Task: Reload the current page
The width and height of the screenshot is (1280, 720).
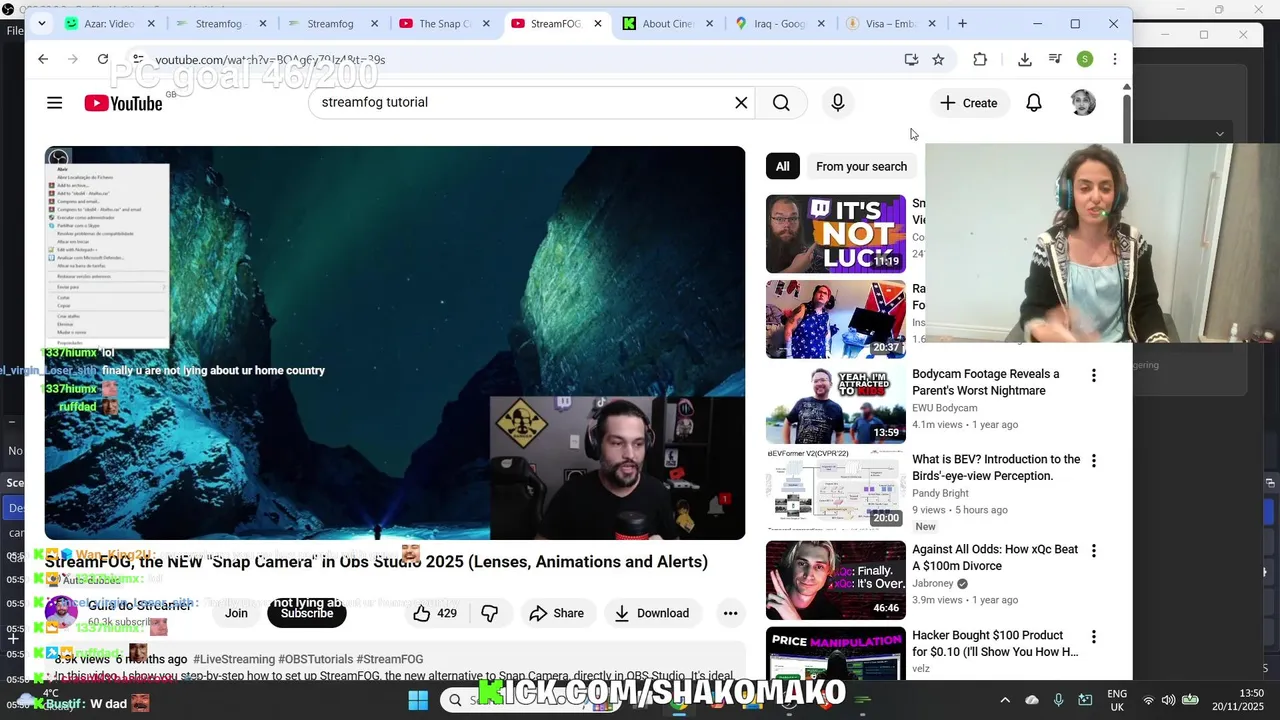Action: coord(103,60)
